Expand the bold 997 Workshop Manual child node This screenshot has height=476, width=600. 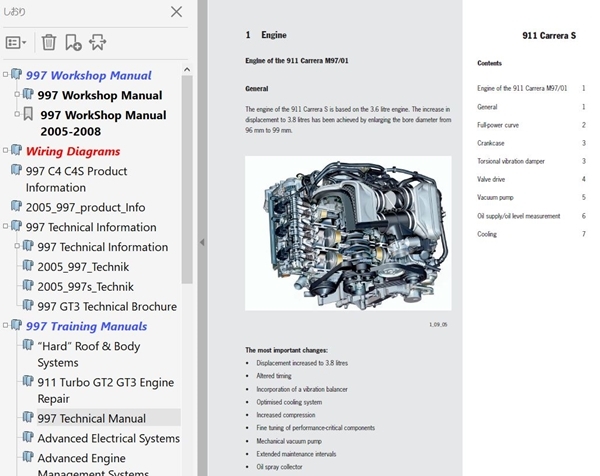[17, 94]
